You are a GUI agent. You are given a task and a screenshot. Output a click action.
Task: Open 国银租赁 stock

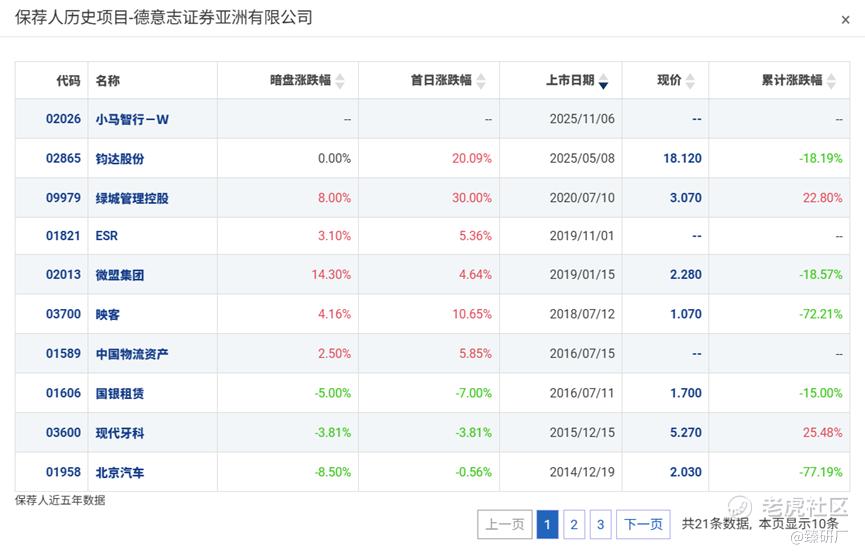point(120,394)
